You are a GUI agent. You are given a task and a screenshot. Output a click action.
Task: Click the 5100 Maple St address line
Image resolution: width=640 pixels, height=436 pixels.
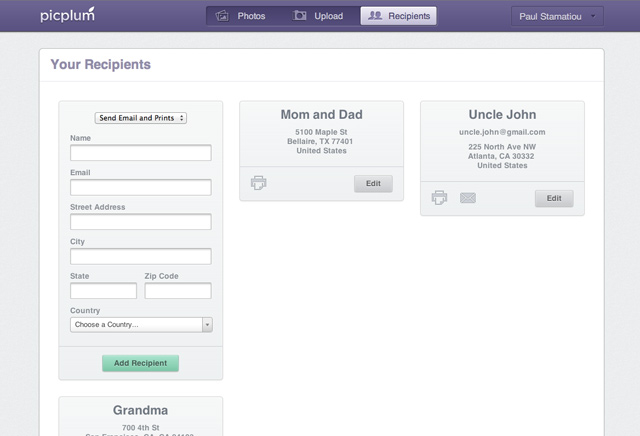tap(321, 132)
